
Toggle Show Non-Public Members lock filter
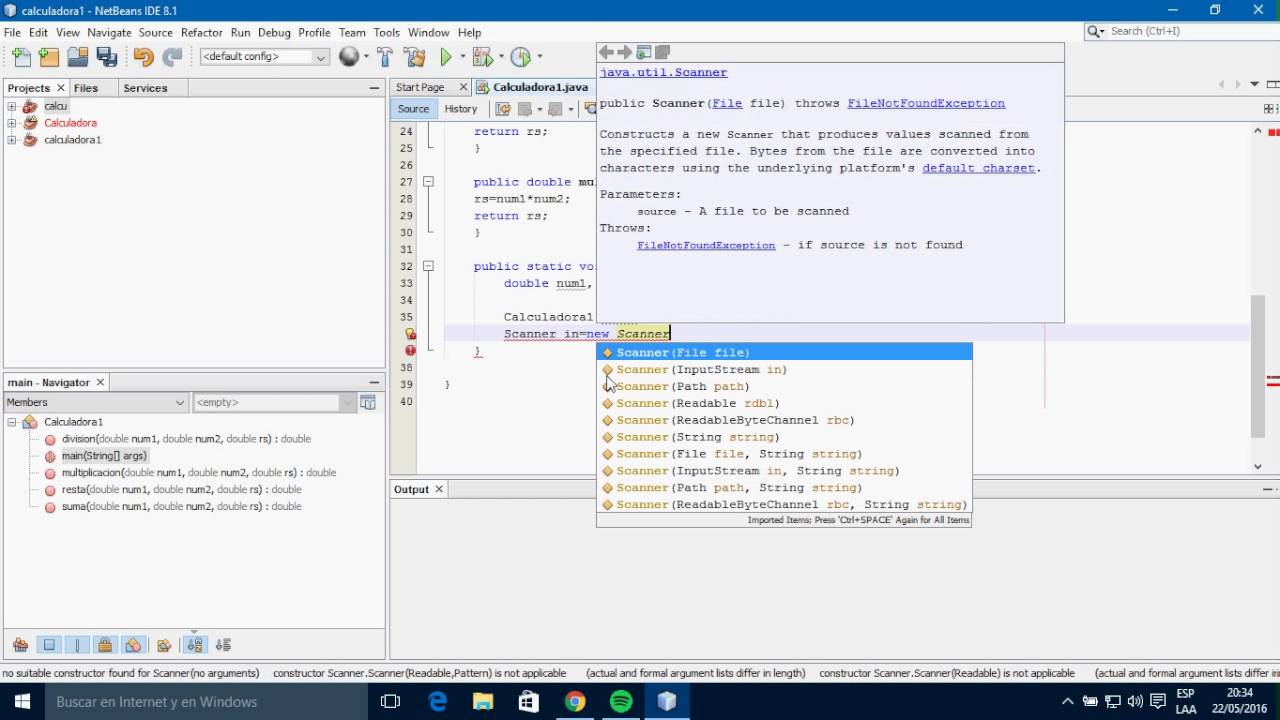tap(105, 645)
